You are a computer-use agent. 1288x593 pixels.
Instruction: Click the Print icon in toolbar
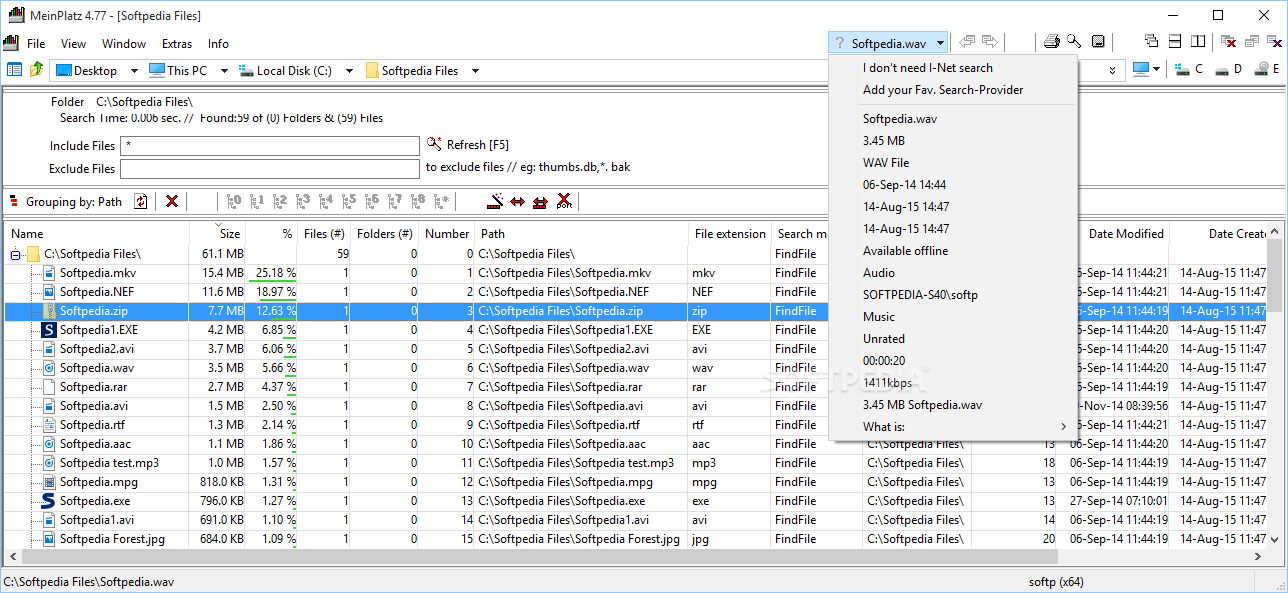1051,42
